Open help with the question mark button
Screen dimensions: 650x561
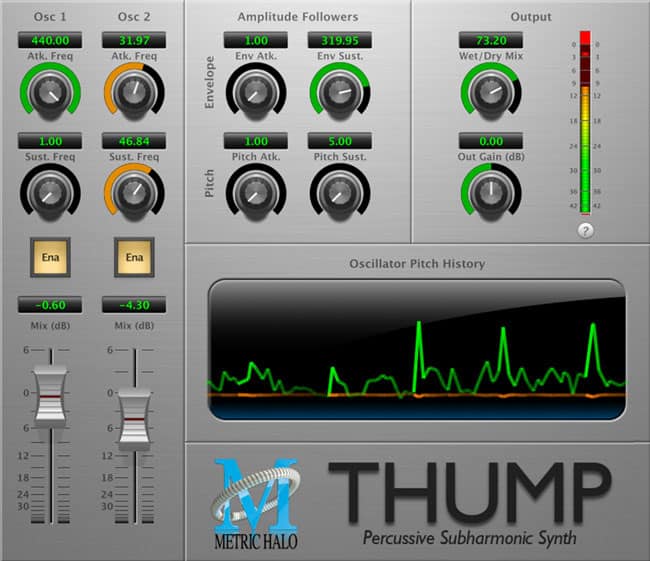point(585,231)
